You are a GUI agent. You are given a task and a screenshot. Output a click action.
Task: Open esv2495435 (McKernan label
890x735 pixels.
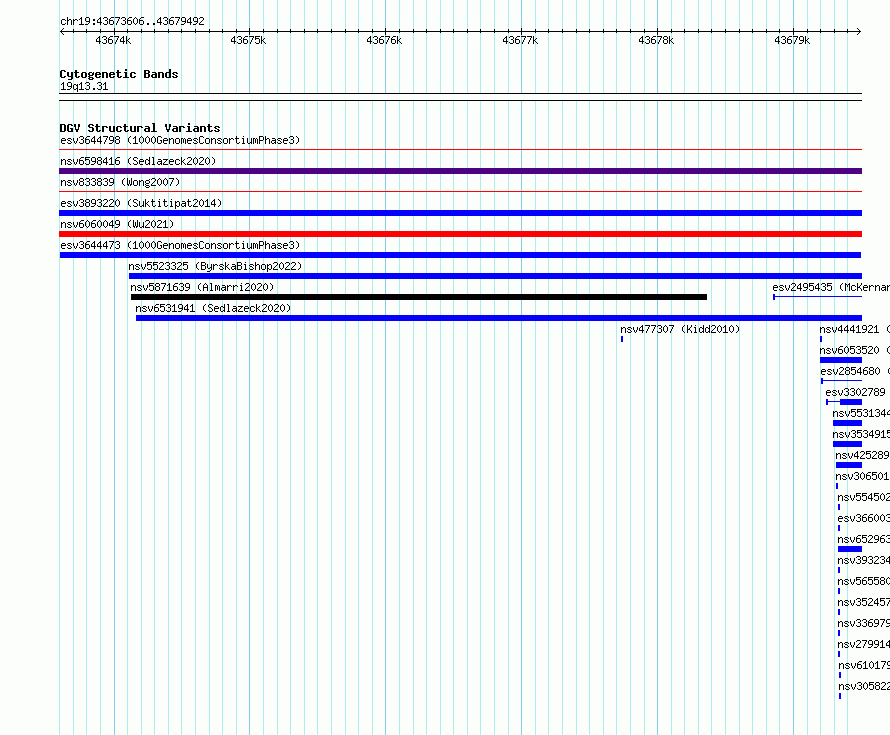[x=831, y=287]
